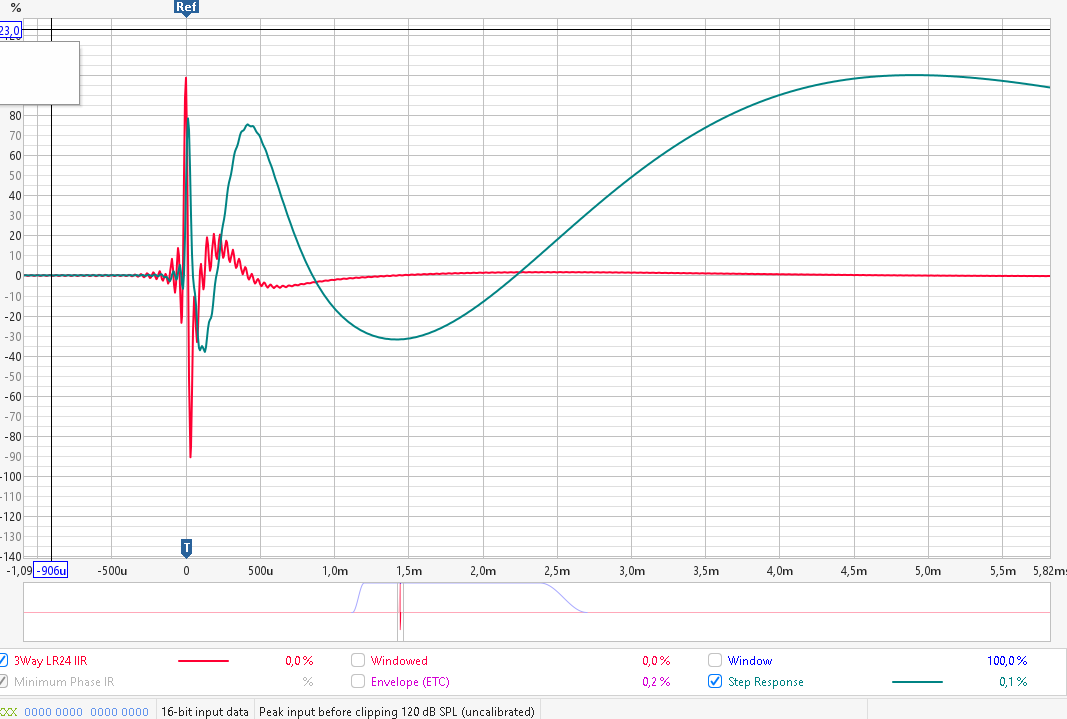Click the Window 100,0 % value
Screen dimensions: 1067x719
pos(1007,661)
